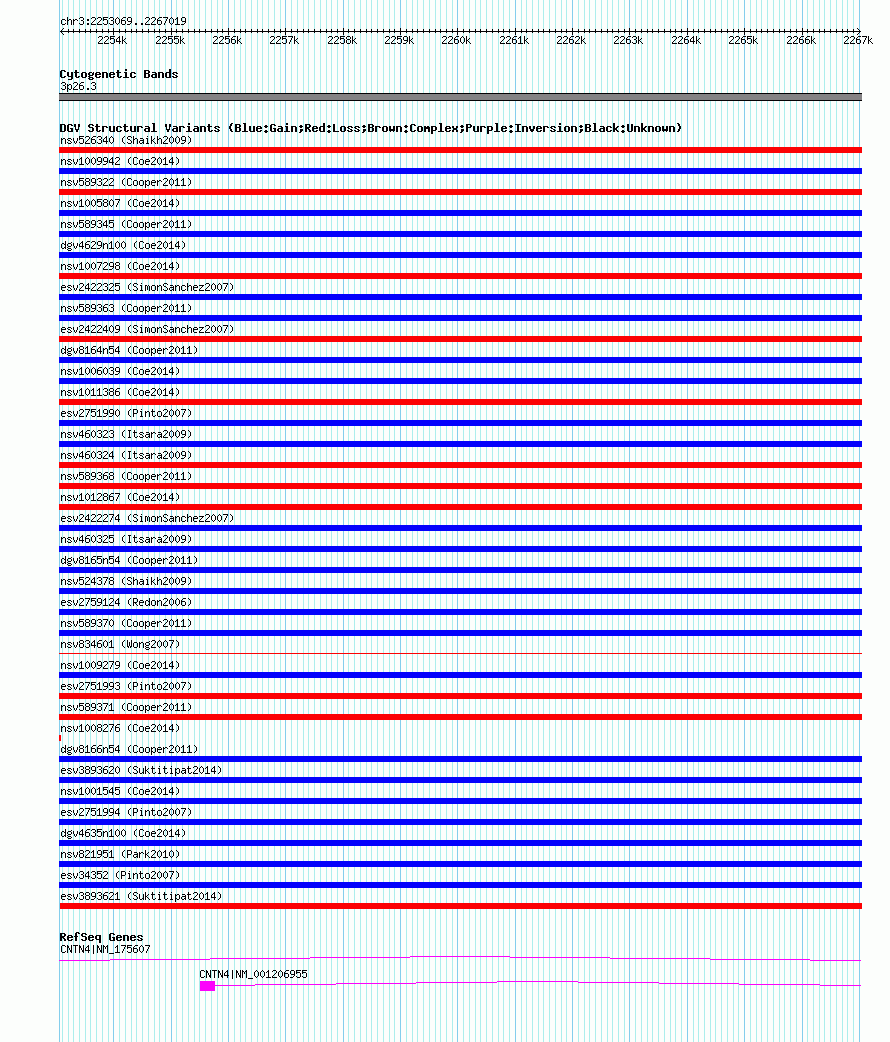
Task: Click the small red nsv1008276 variant mark
Action: [x=60, y=738]
